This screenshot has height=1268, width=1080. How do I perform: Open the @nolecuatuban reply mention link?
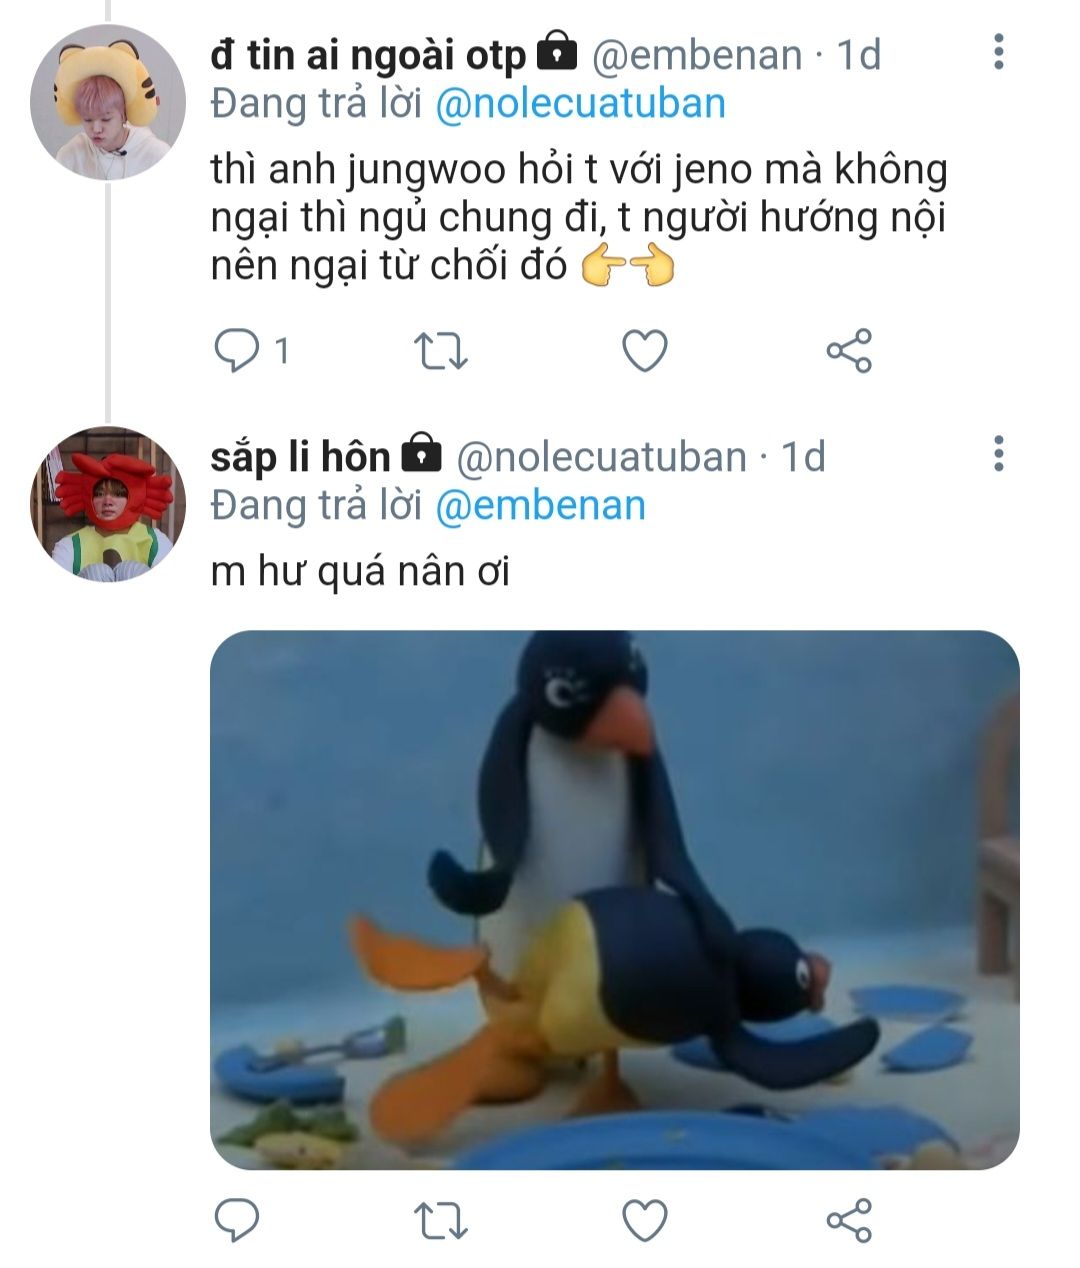(x=581, y=104)
